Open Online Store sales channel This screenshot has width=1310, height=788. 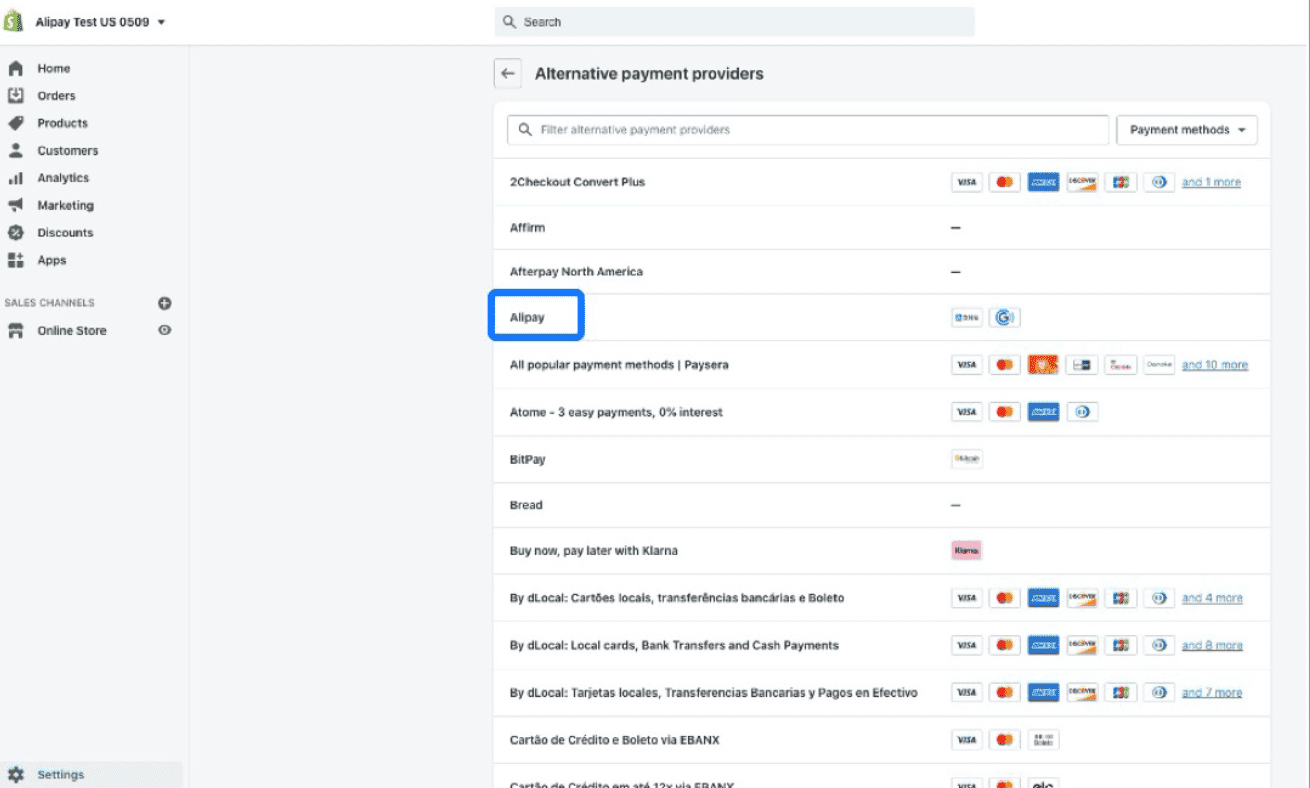[x=72, y=331]
